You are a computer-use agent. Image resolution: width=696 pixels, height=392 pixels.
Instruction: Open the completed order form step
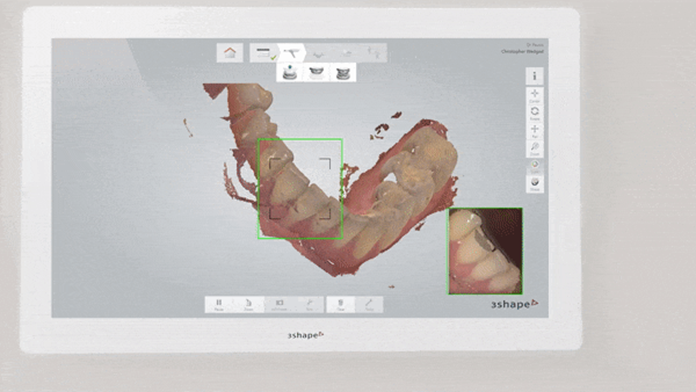[x=264, y=53]
